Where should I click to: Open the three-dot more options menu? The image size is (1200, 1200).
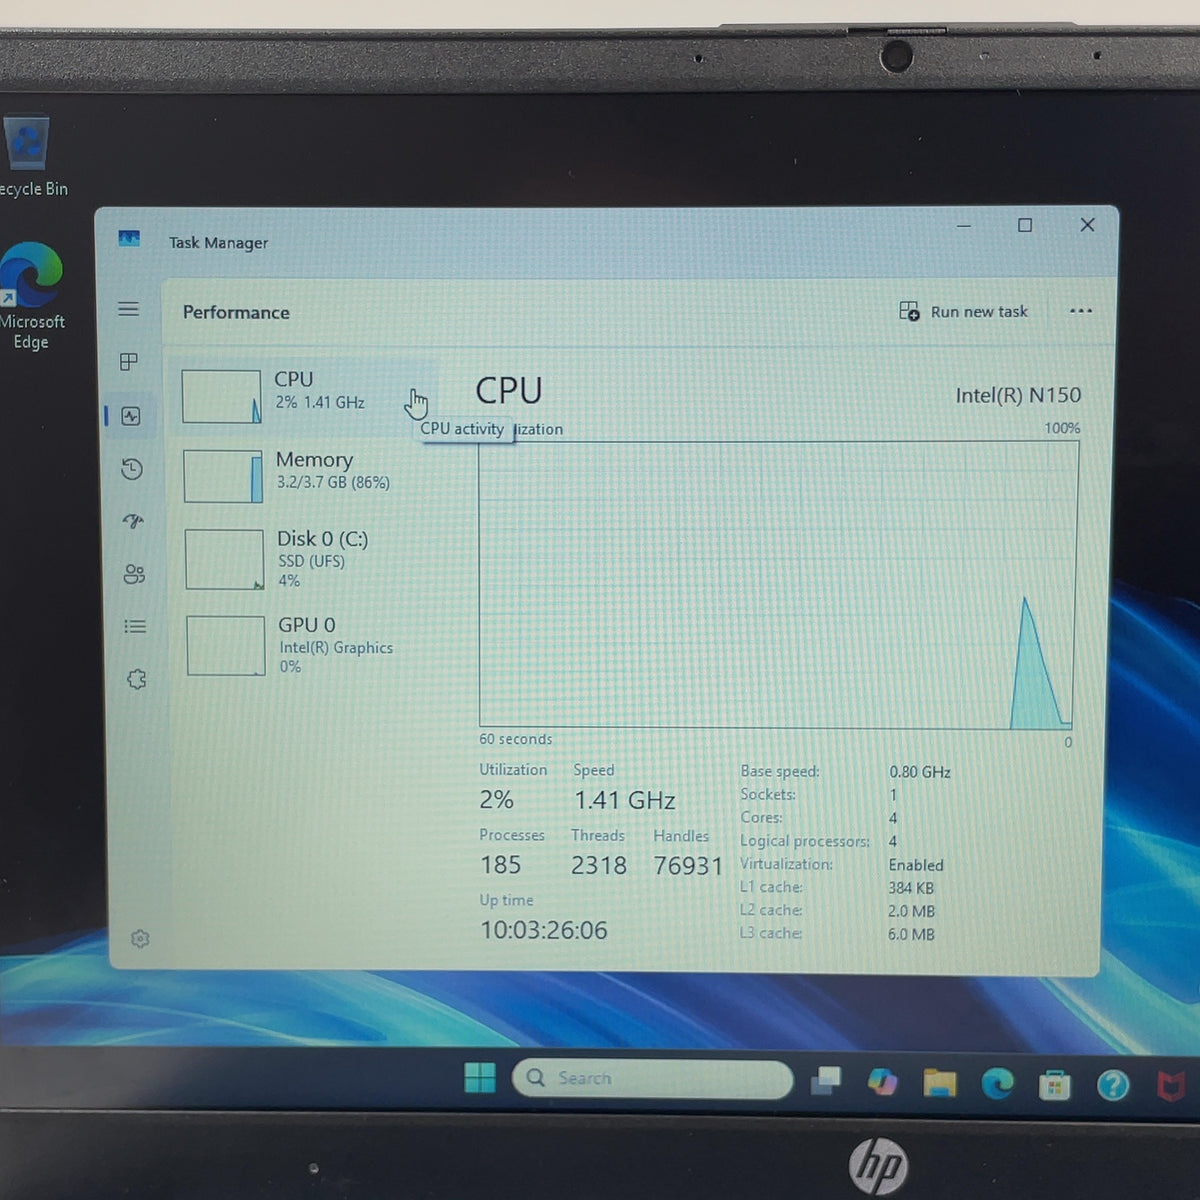(1080, 311)
